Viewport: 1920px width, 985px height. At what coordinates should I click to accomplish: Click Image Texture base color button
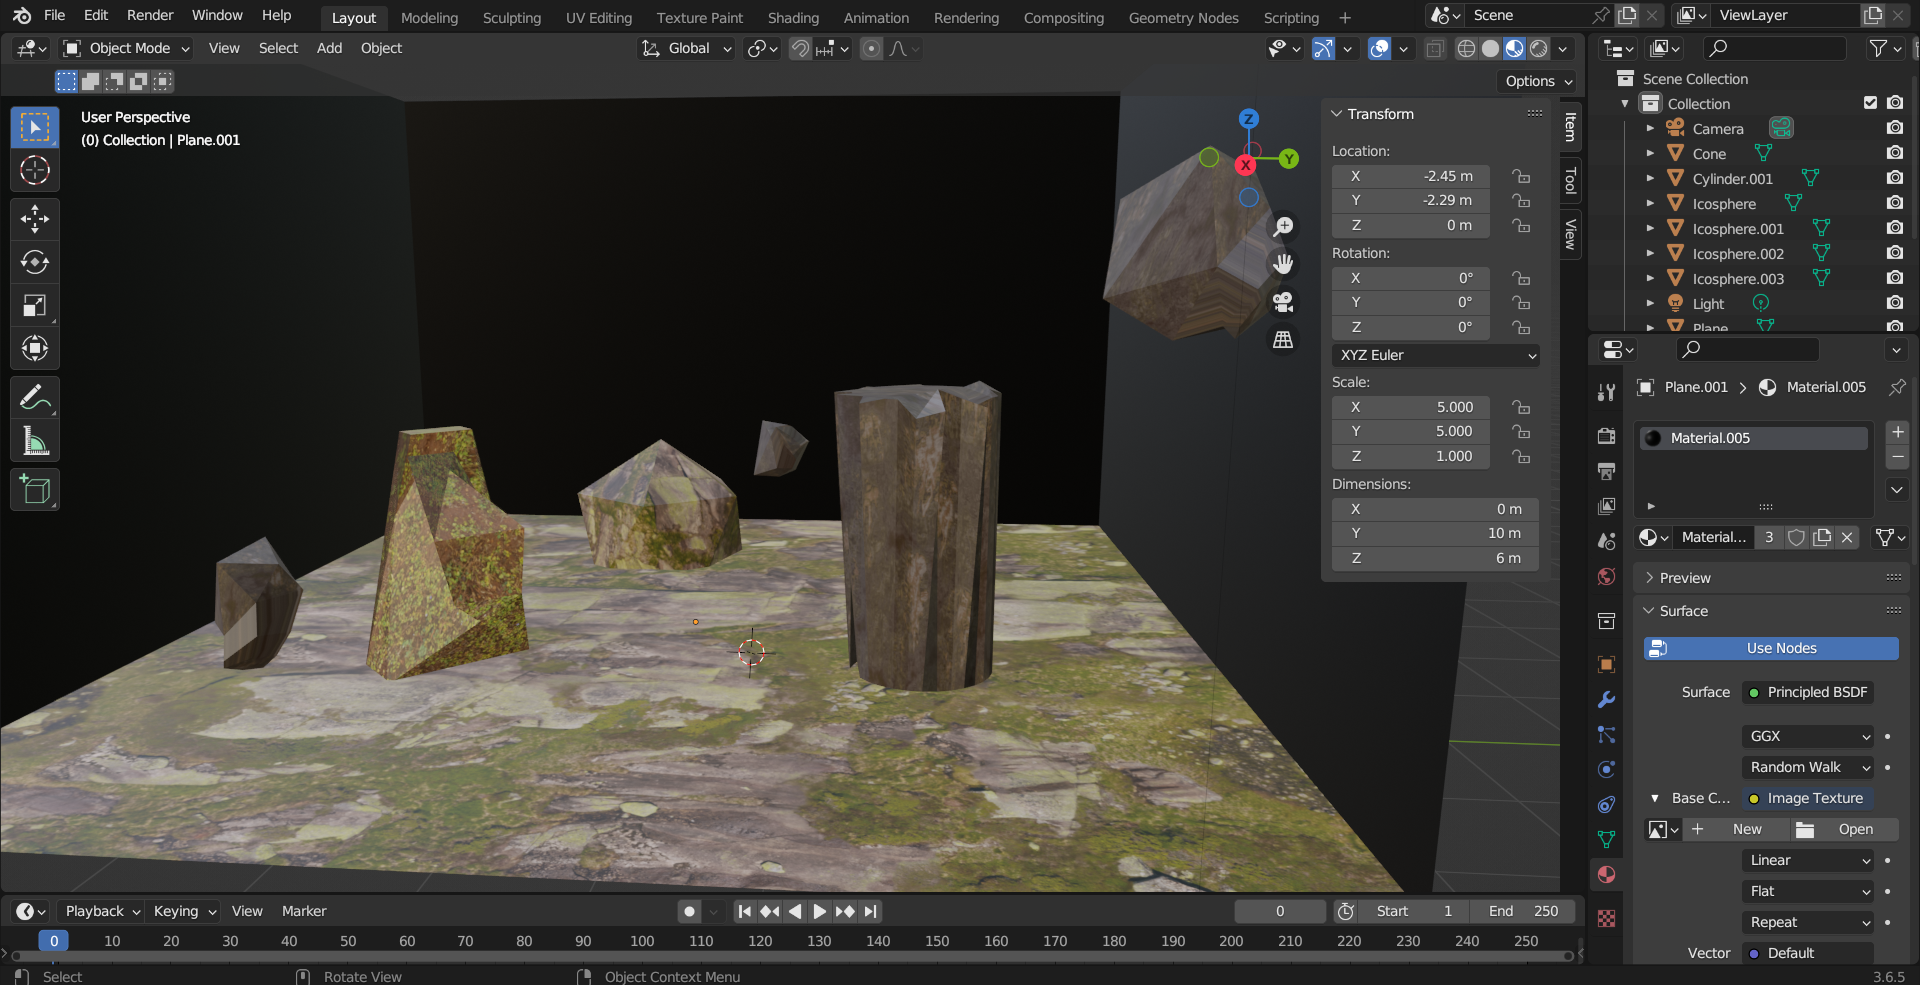point(1809,798)
